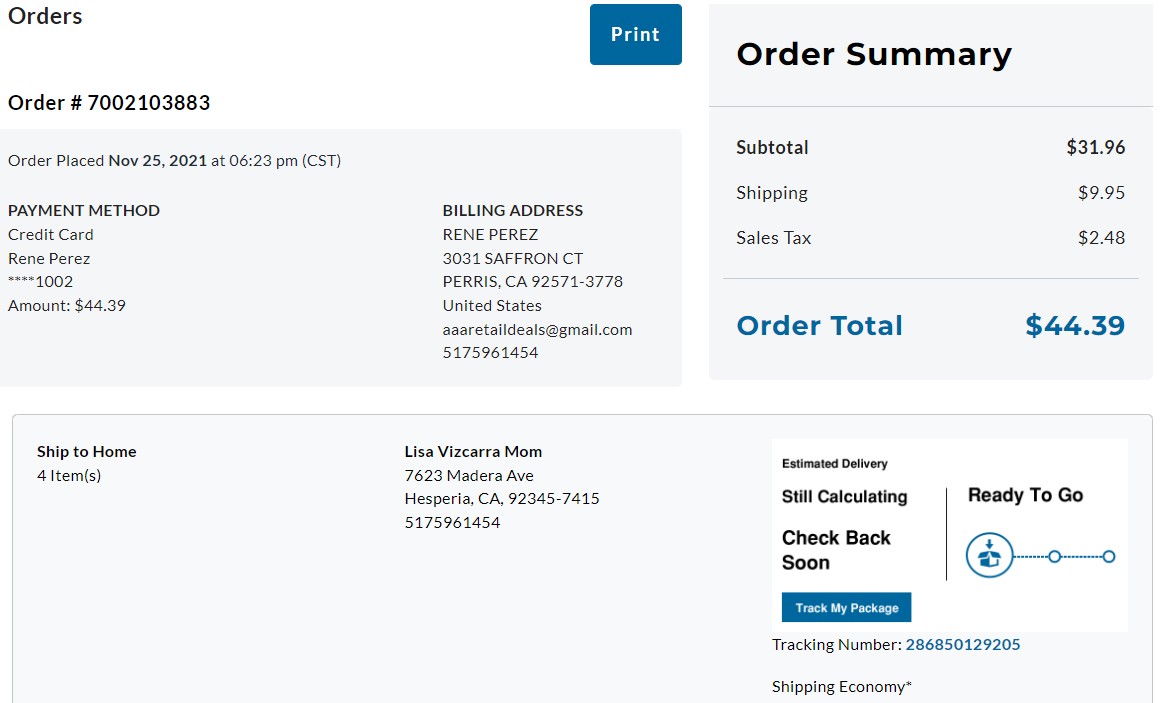The width and height of the screenshot is (1165, 703).
Task: Click the Ship to Home label
Action: (x=87, y=452)
